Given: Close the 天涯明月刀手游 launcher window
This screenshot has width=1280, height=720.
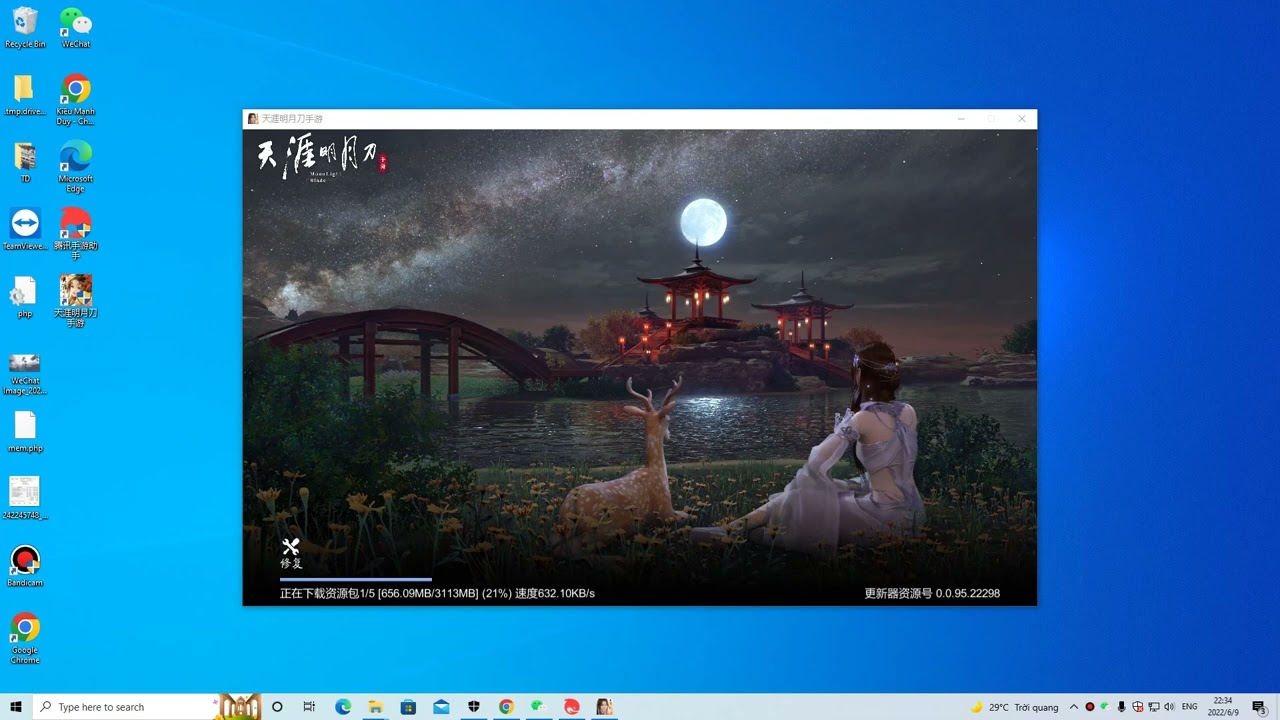Looking at the screenshot, I should point(1022,119).
